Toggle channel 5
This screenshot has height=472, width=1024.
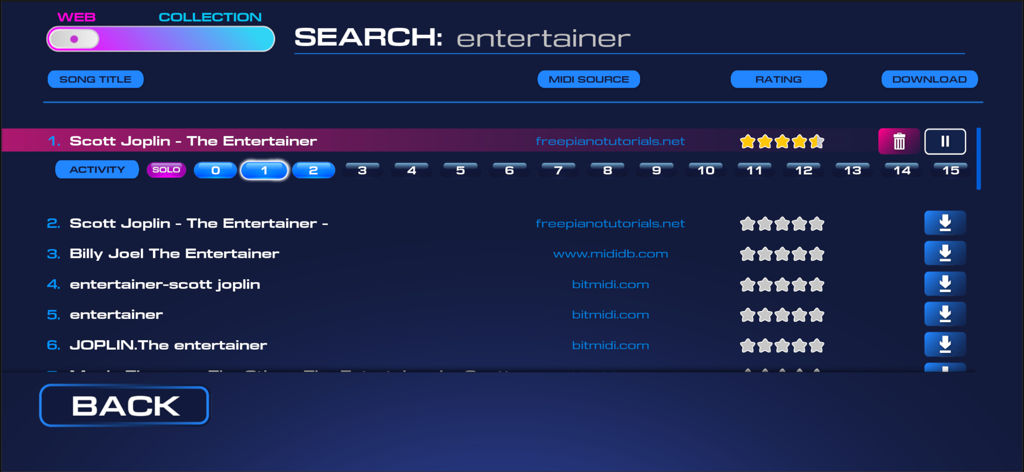coord(460,170)
